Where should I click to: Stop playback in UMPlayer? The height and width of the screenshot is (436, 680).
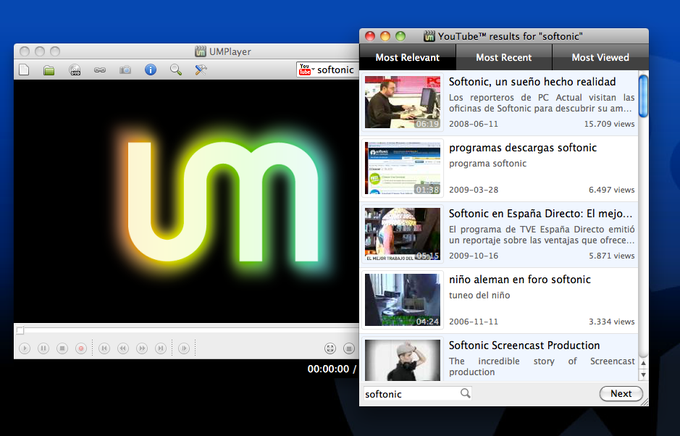click(x=62, y=348)
